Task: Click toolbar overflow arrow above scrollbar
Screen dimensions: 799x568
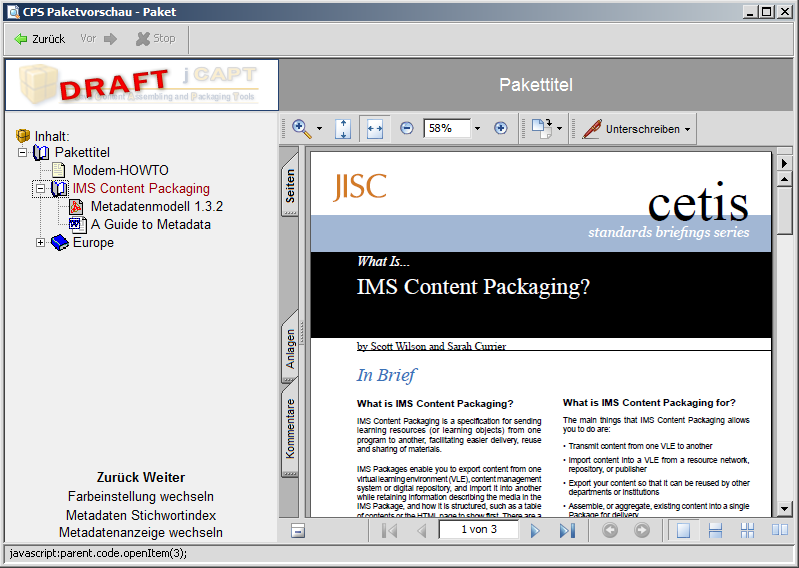Action: (x=784, y=163)
